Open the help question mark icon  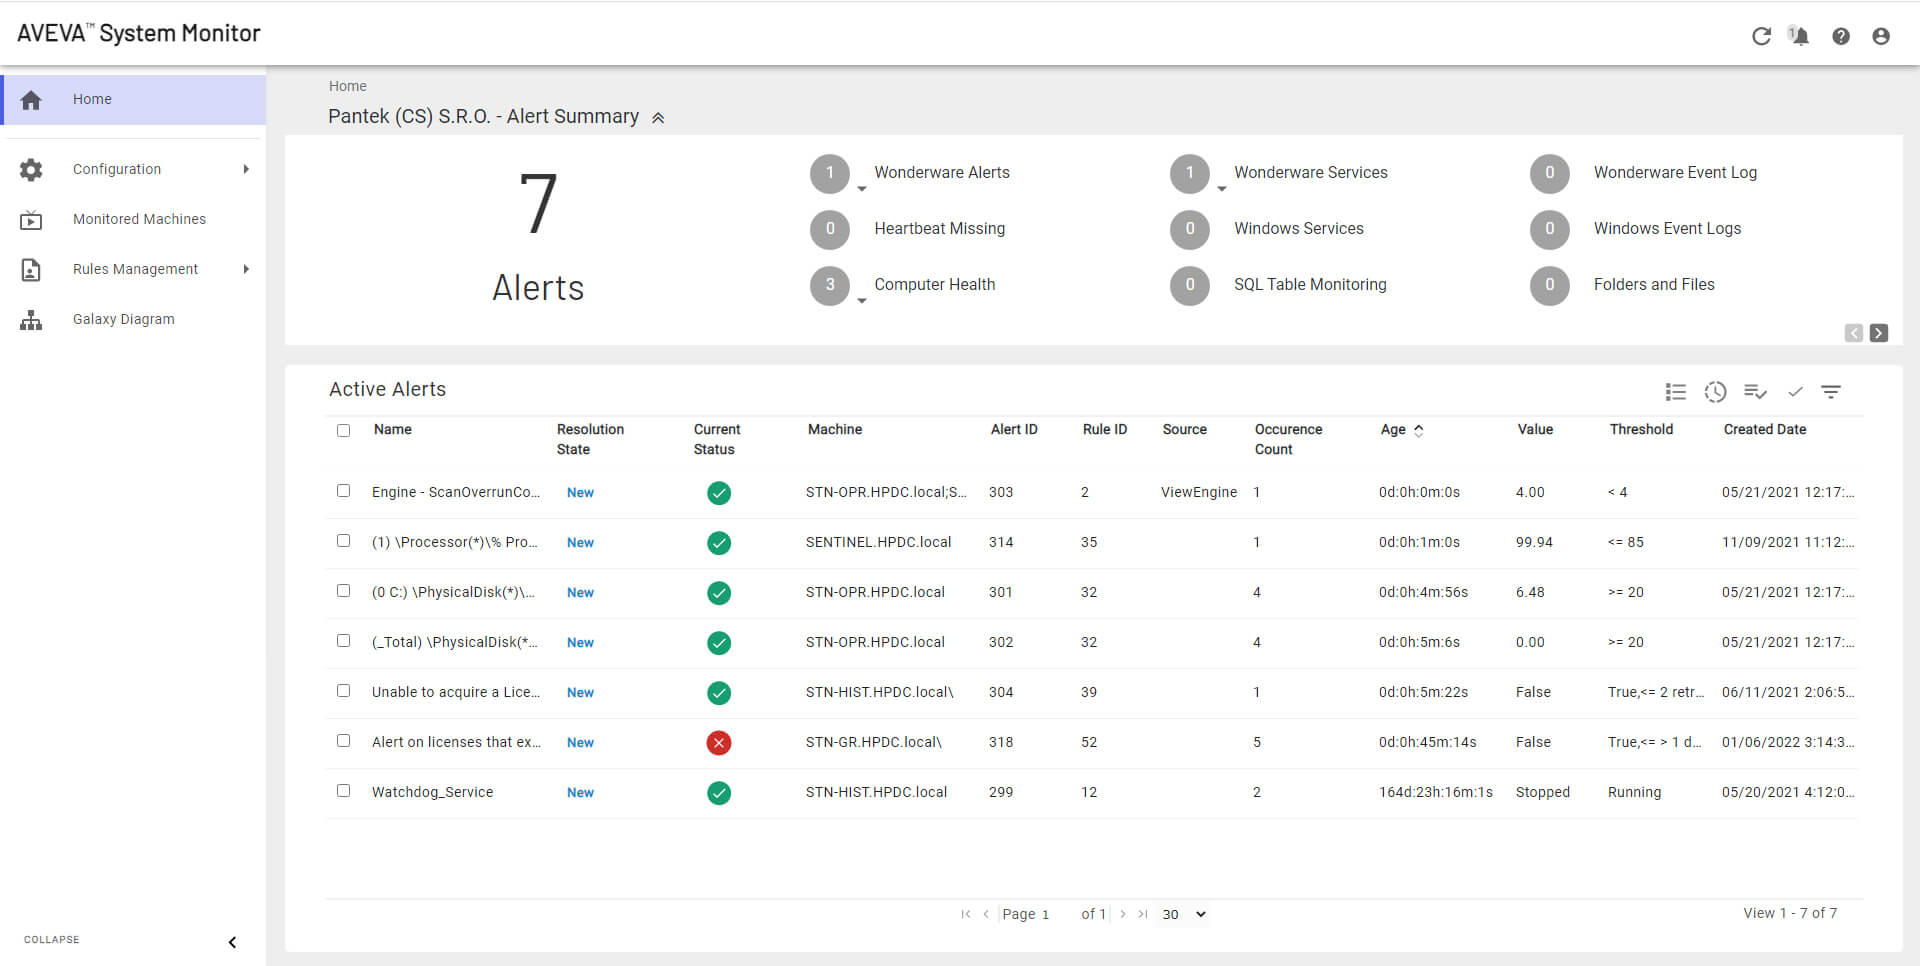point(1840,36)
